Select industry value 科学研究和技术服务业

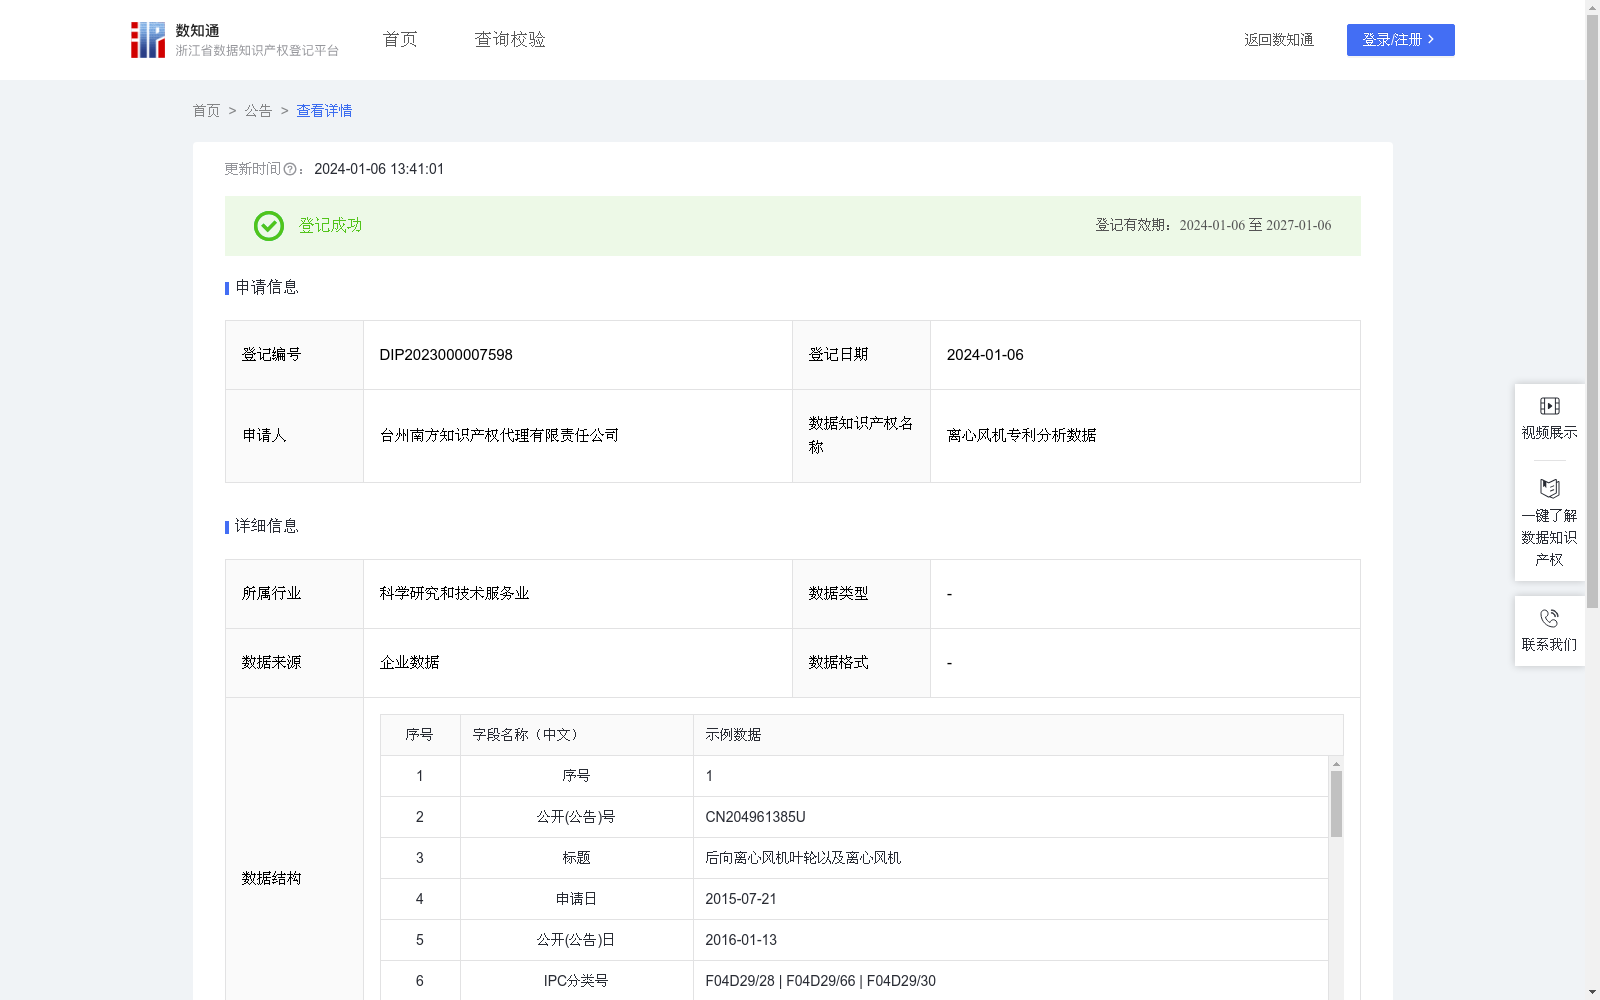(x=454, y=594)
